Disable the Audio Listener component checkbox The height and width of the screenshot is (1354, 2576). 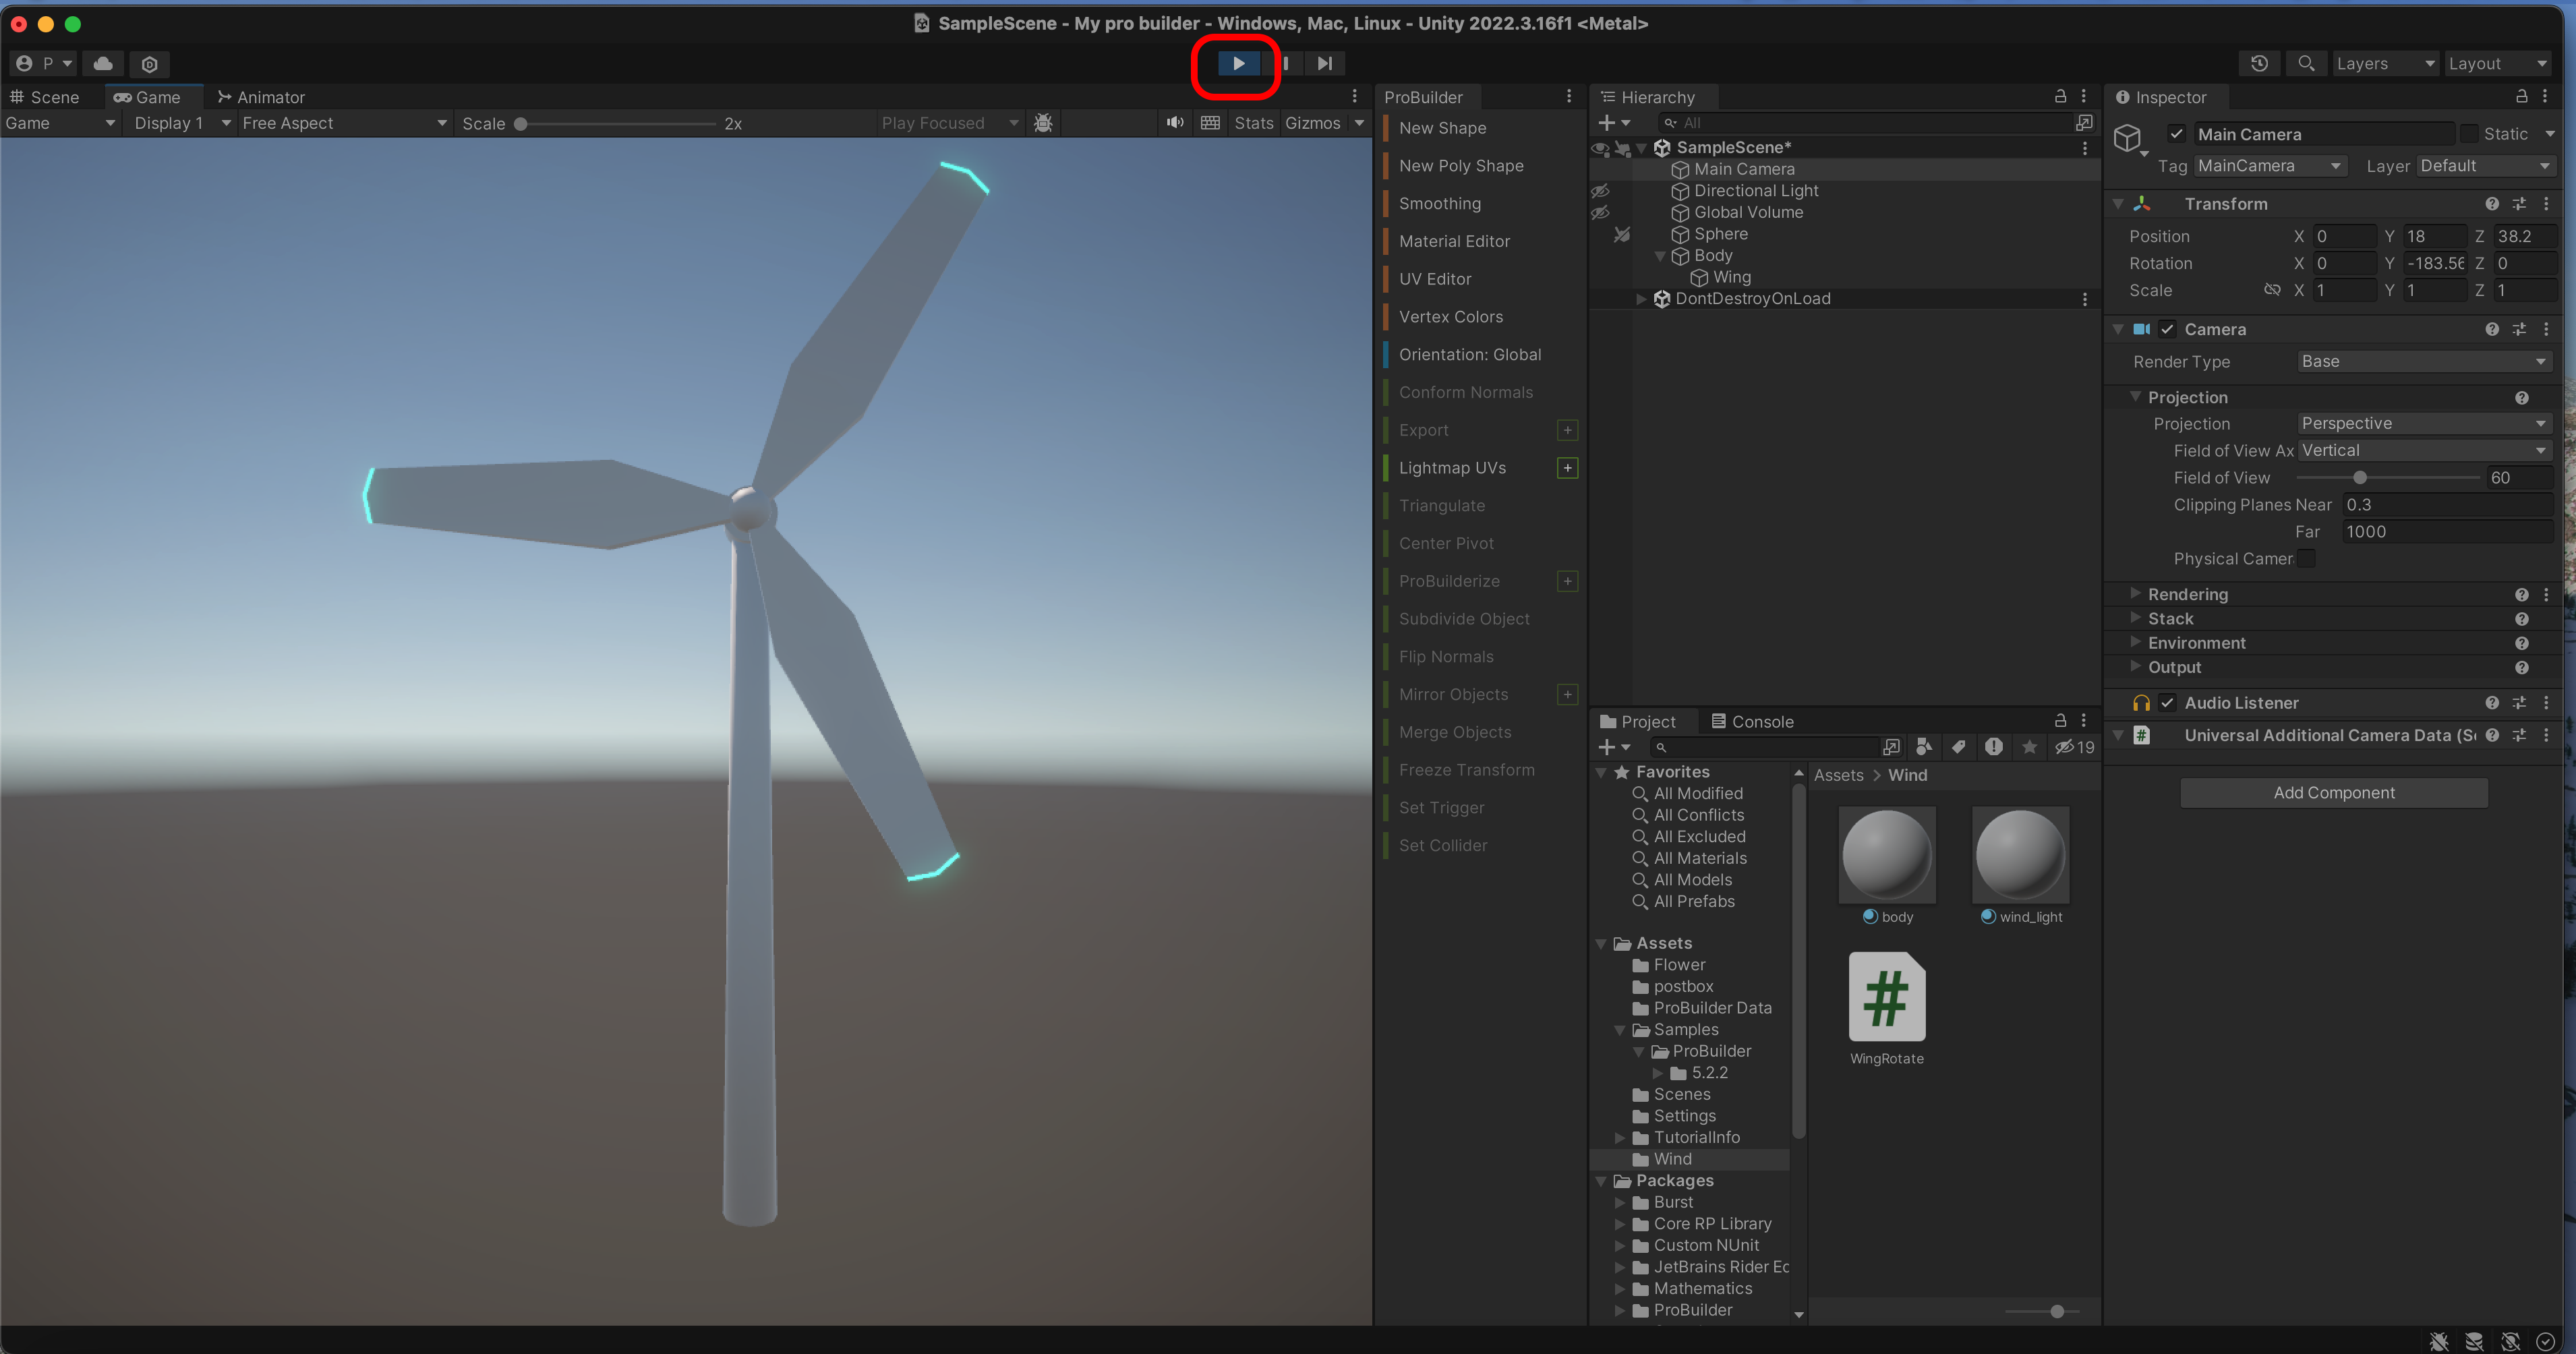[2167, 703]
